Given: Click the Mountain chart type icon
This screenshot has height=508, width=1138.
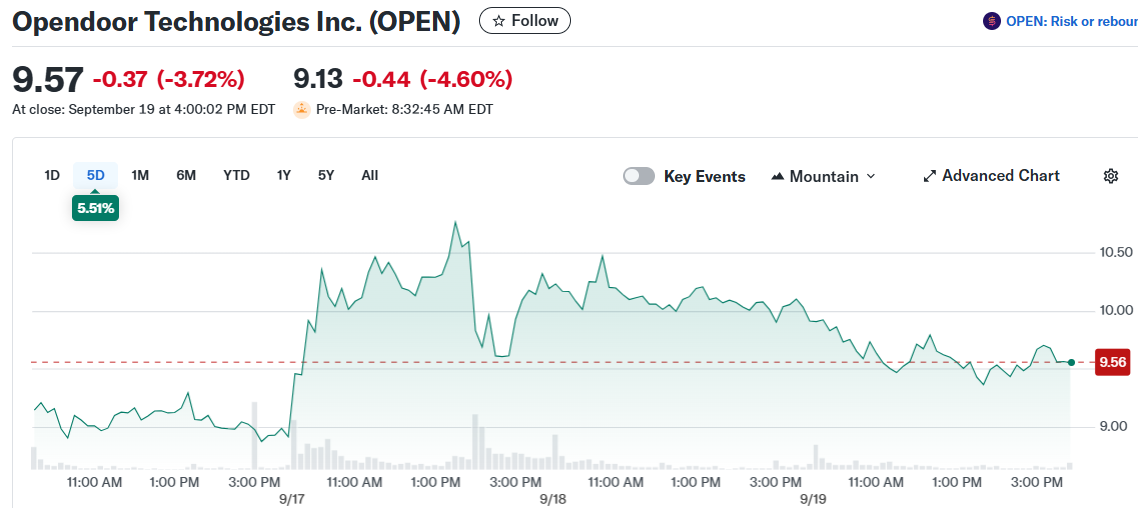Looking at the screenshot, I should click(777, 176).
